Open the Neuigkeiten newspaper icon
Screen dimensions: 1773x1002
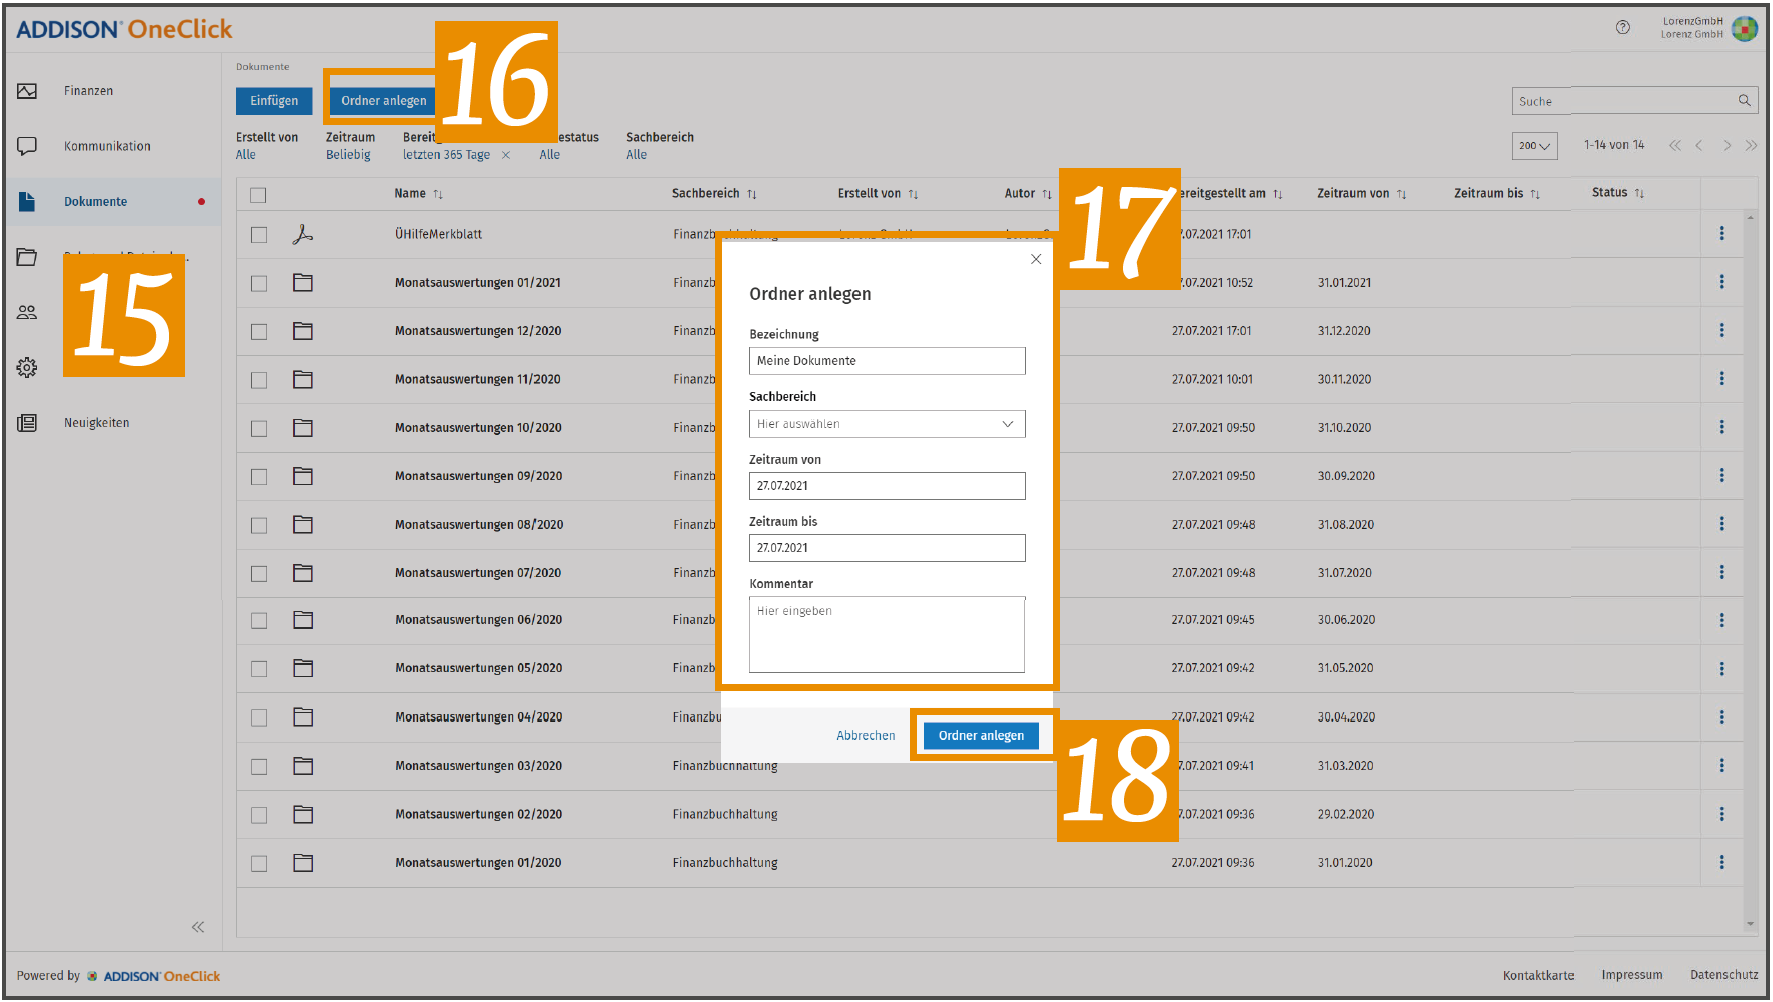click(x=27, y=423)
